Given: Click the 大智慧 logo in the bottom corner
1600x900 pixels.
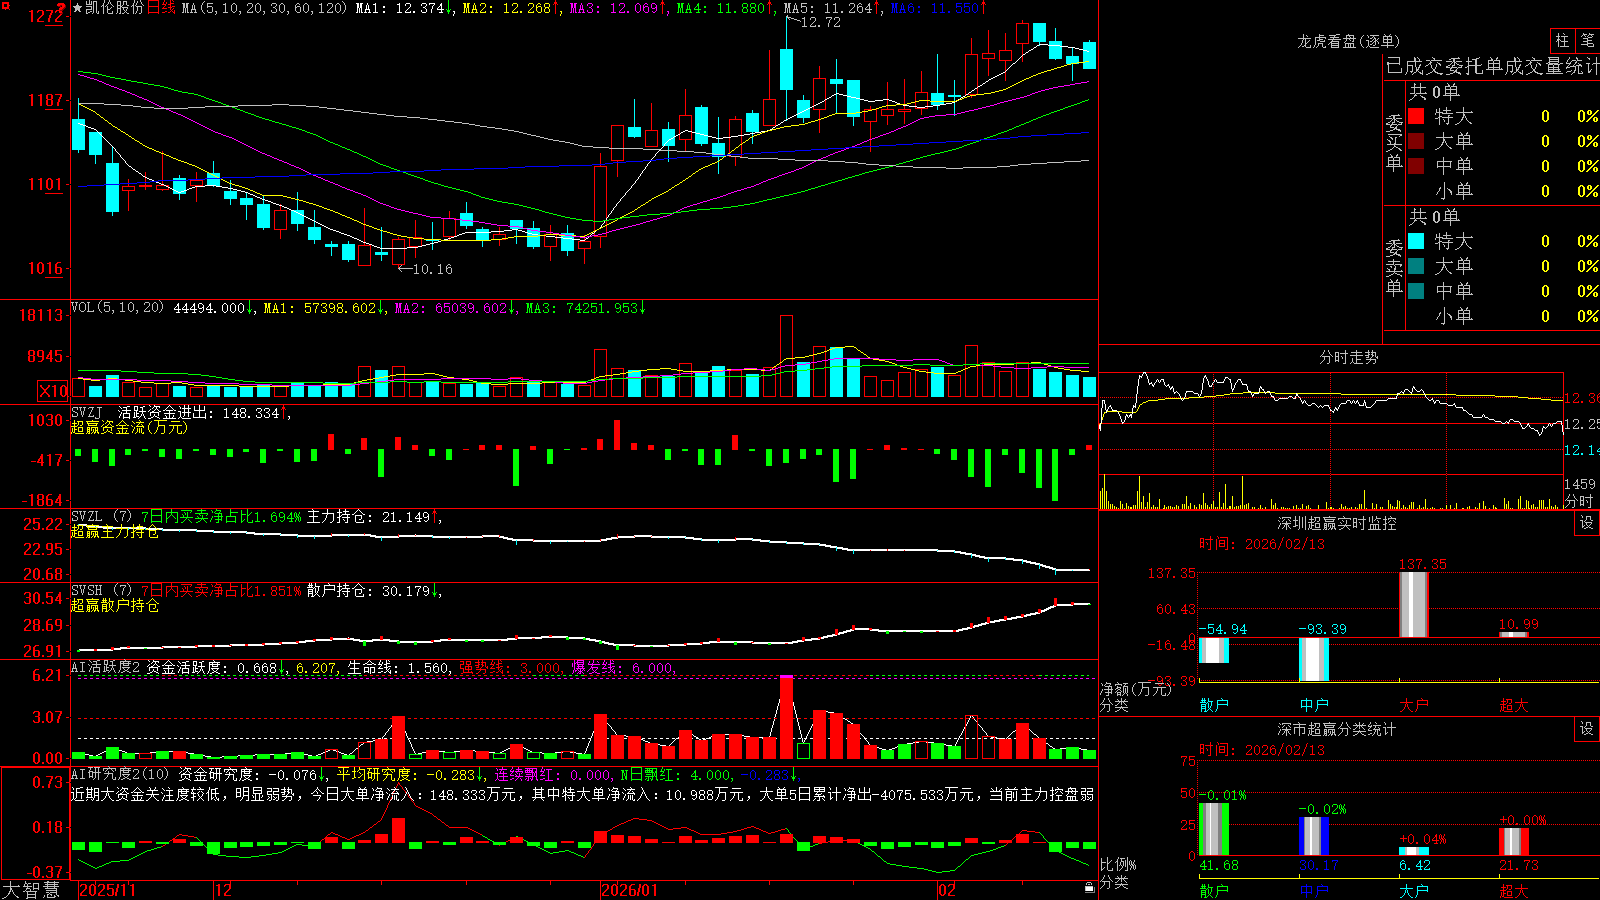Looking at the screenshot, I should coord(31,890).
